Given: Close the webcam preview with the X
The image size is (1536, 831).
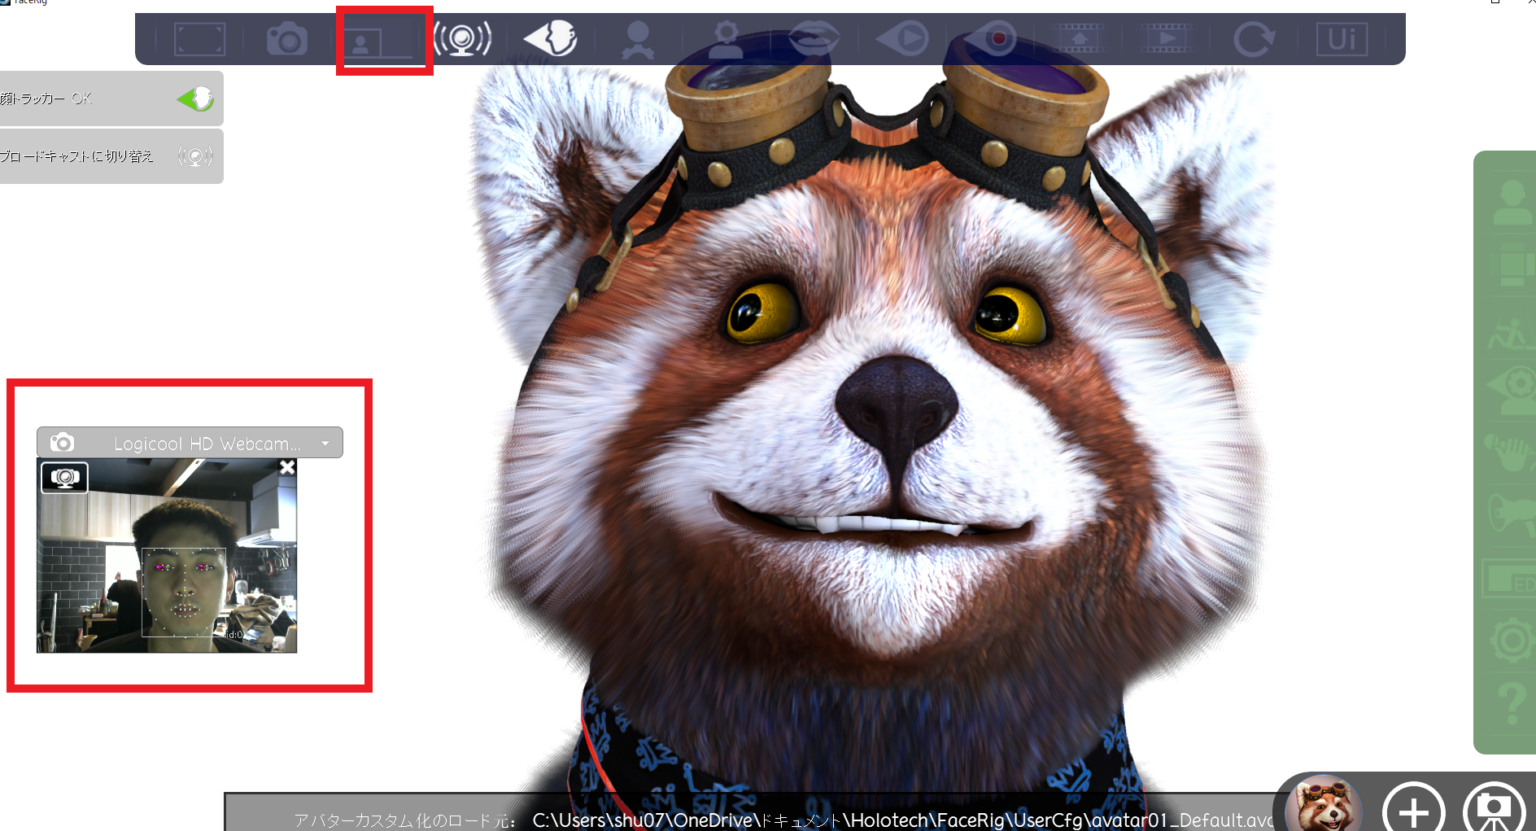Looking at the screenshot, I should (287, 467).
